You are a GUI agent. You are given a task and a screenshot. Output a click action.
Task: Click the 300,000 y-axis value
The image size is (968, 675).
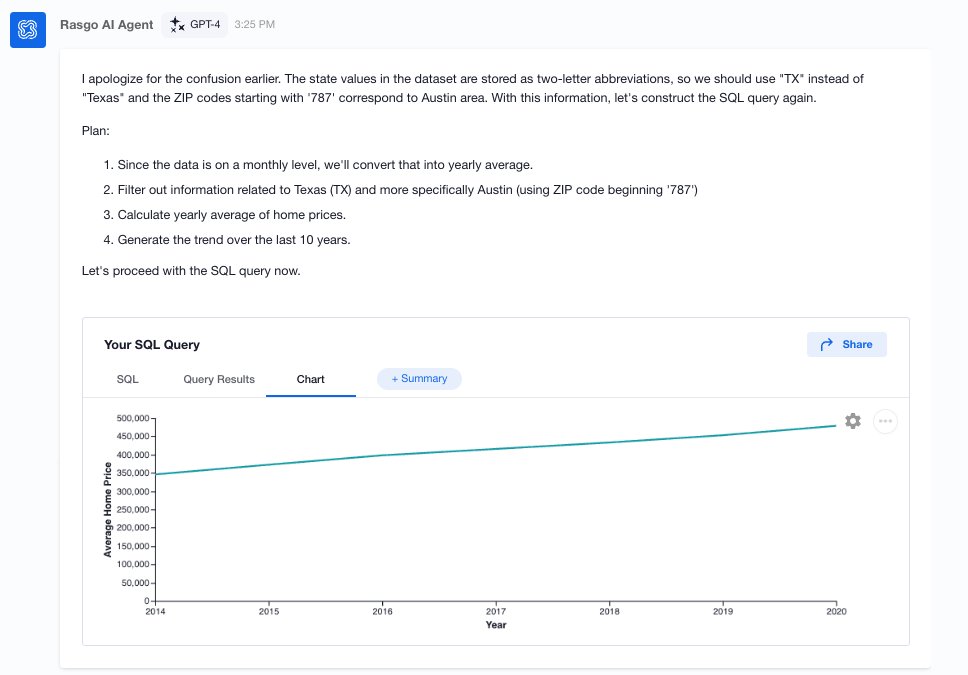[133, 492]
